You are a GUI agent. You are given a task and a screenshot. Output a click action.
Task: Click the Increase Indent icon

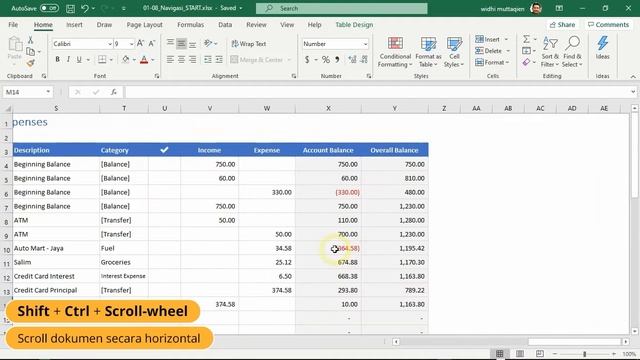219,60
